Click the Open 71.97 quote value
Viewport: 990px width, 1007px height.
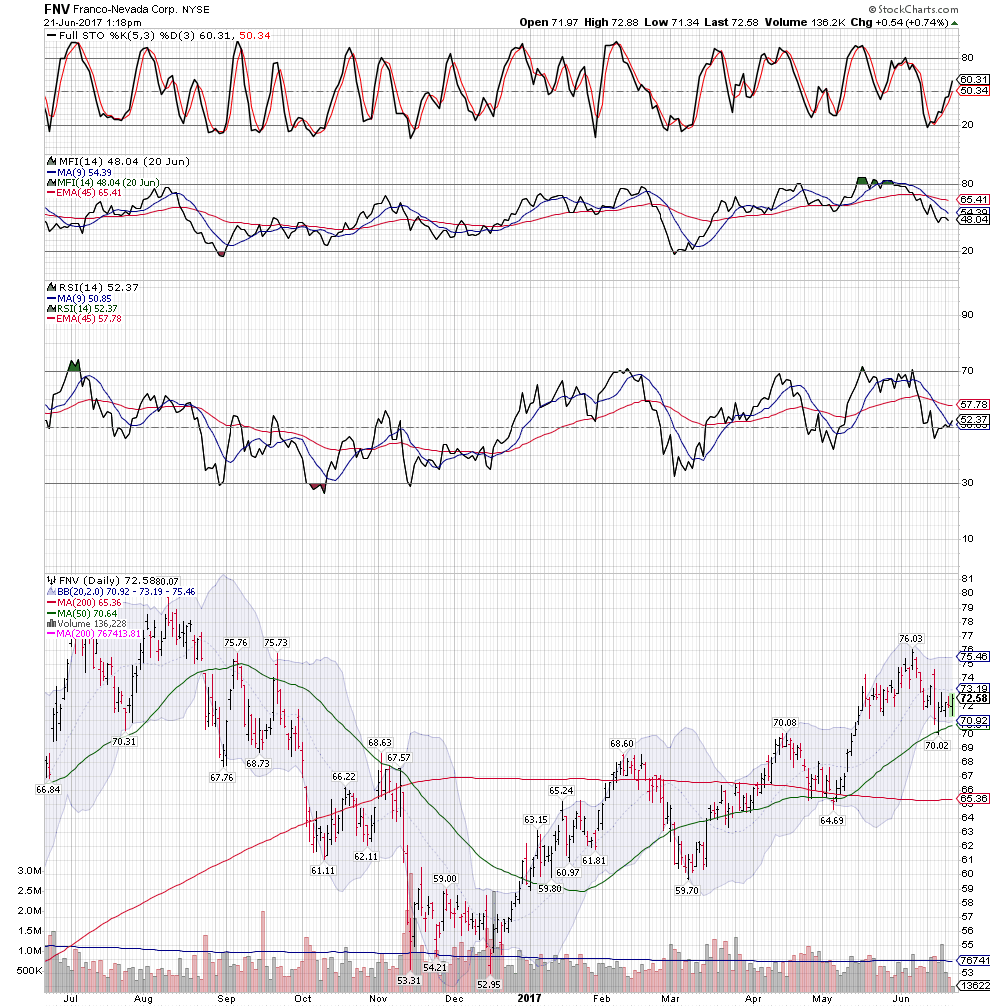tap(549, 22)
